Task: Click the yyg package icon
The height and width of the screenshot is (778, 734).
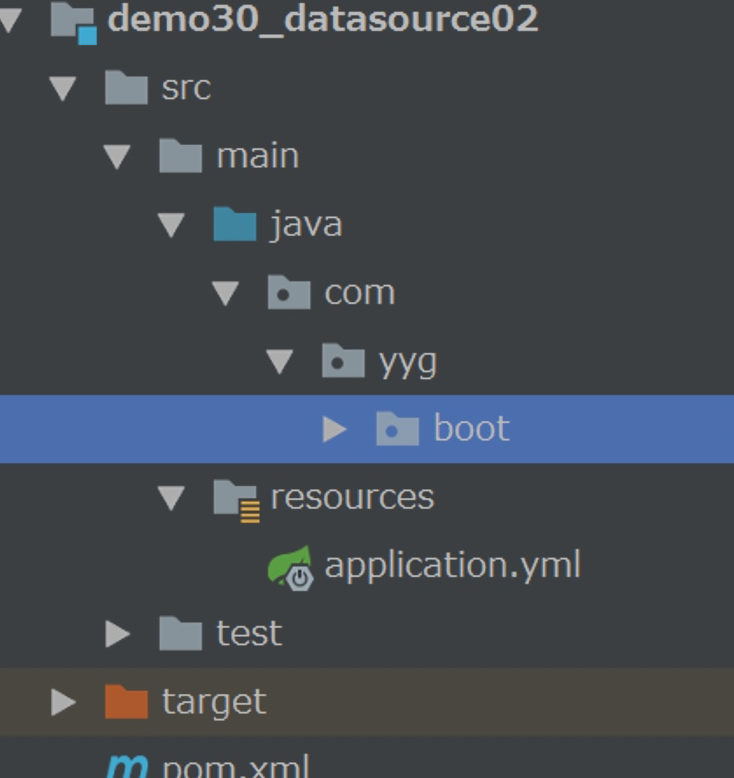Action: click(x=343, y=361)
